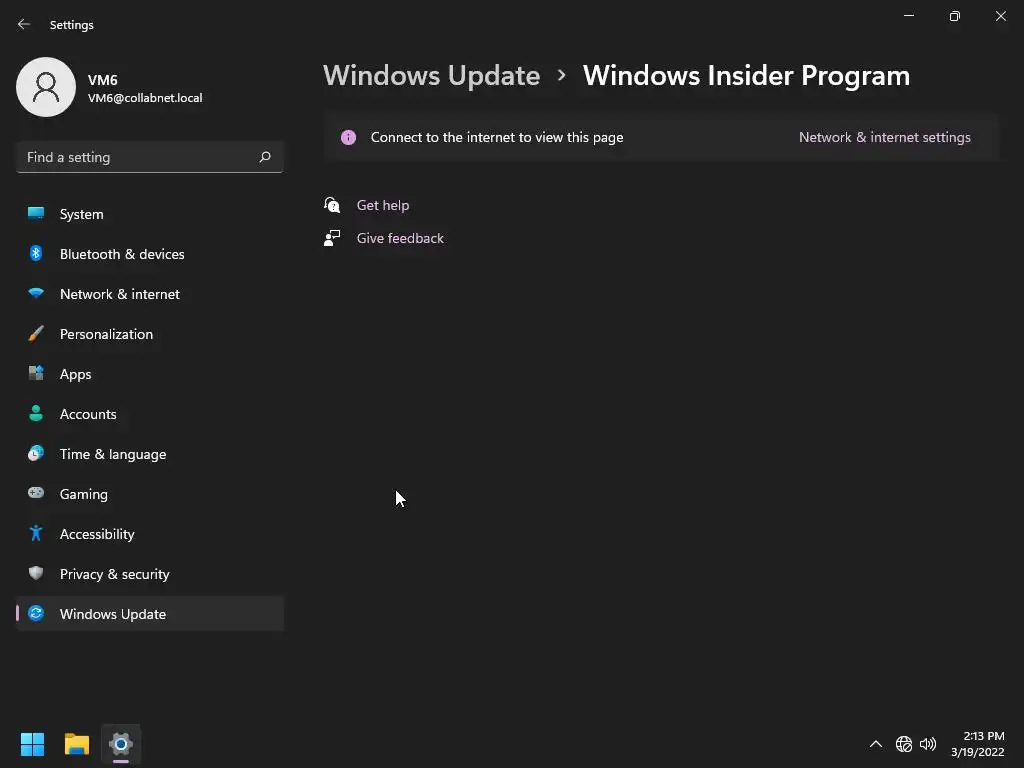1024x768 pixels.
Task: Return to Windows Update via the breadcrumb
Action: point(431,76)
